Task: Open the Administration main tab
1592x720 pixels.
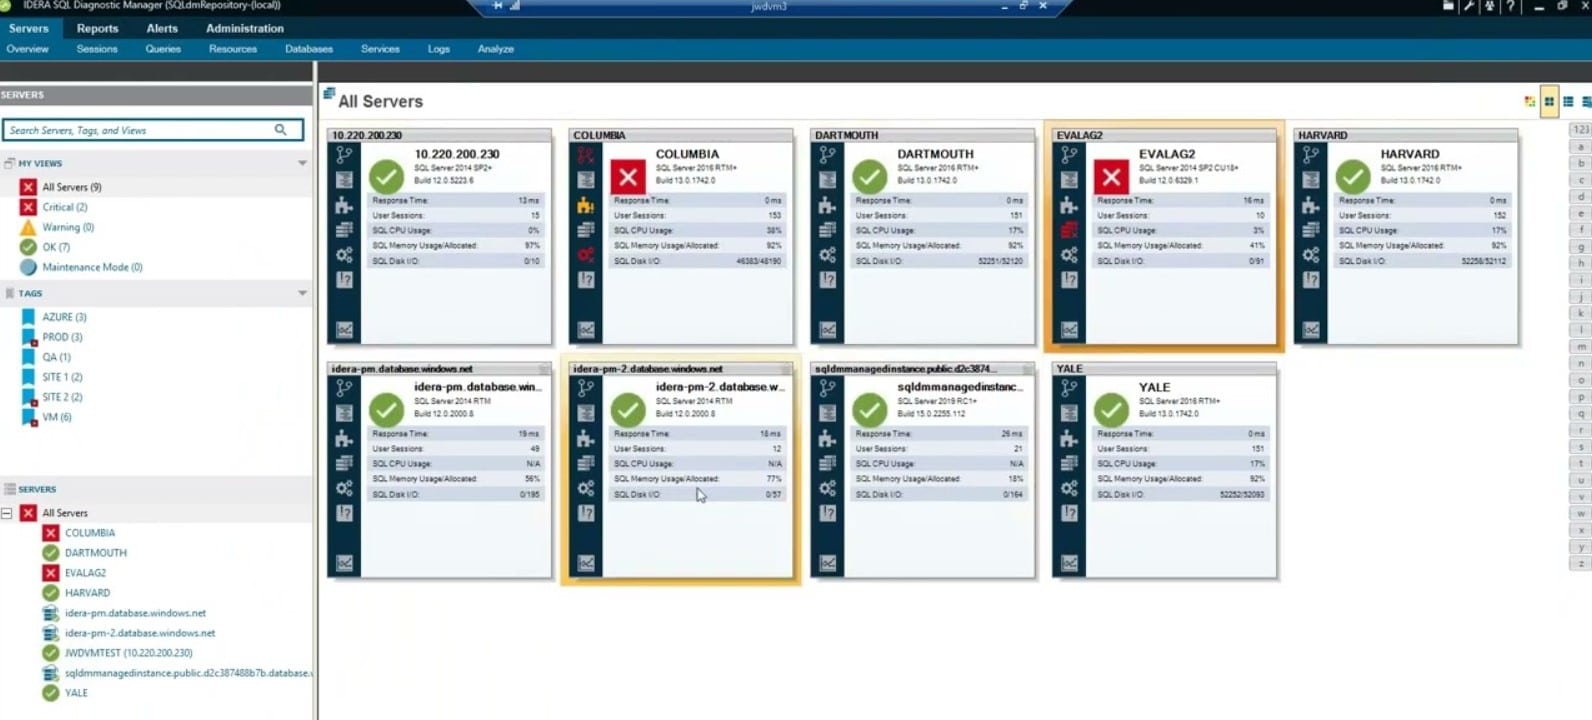Action: click(245, 28)
